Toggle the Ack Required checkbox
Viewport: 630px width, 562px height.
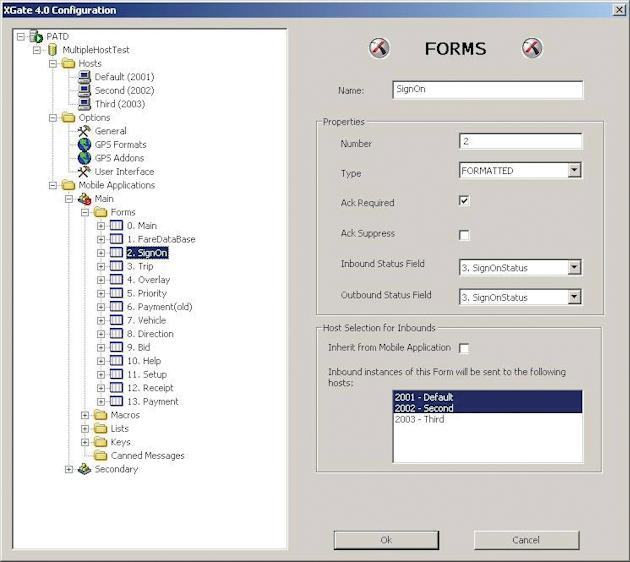pos(464,201)
